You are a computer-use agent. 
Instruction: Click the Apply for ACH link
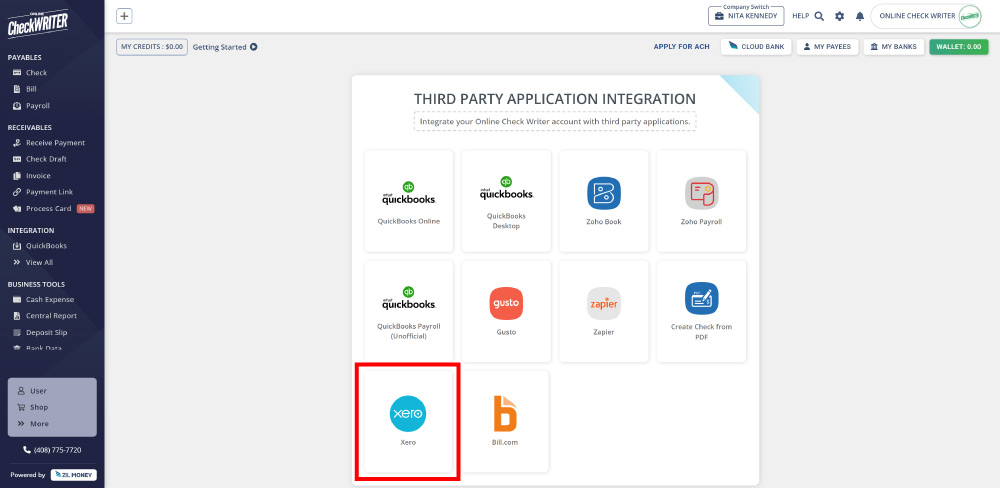(x=681, y=47)
